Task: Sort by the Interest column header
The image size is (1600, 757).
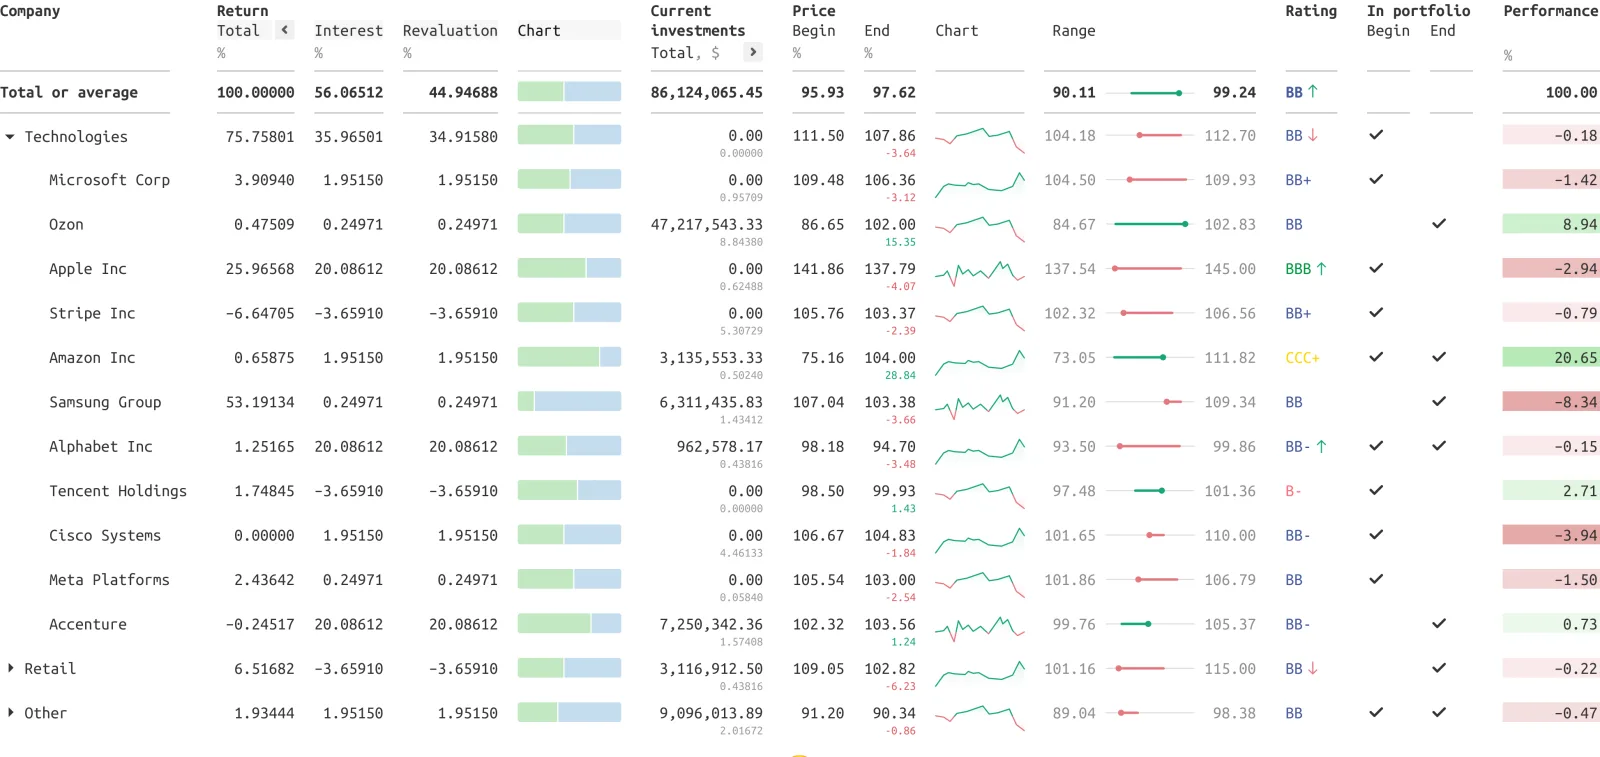Action: click(x=348, y=31)
